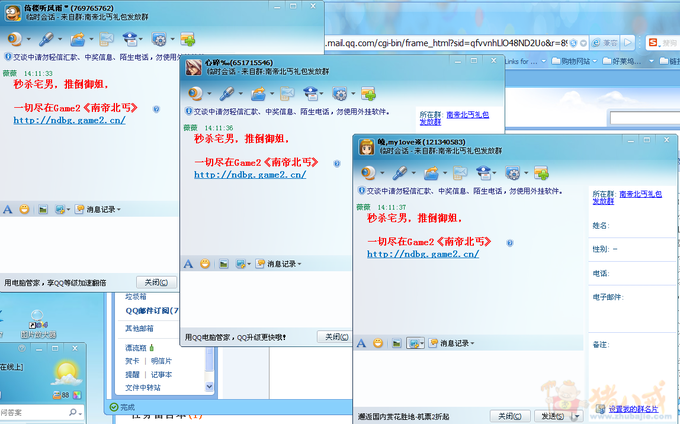Open ndbg.game2.cn link in chat 121340583
The height and width of the screenshot is (424, 680).
coord(423,254)
